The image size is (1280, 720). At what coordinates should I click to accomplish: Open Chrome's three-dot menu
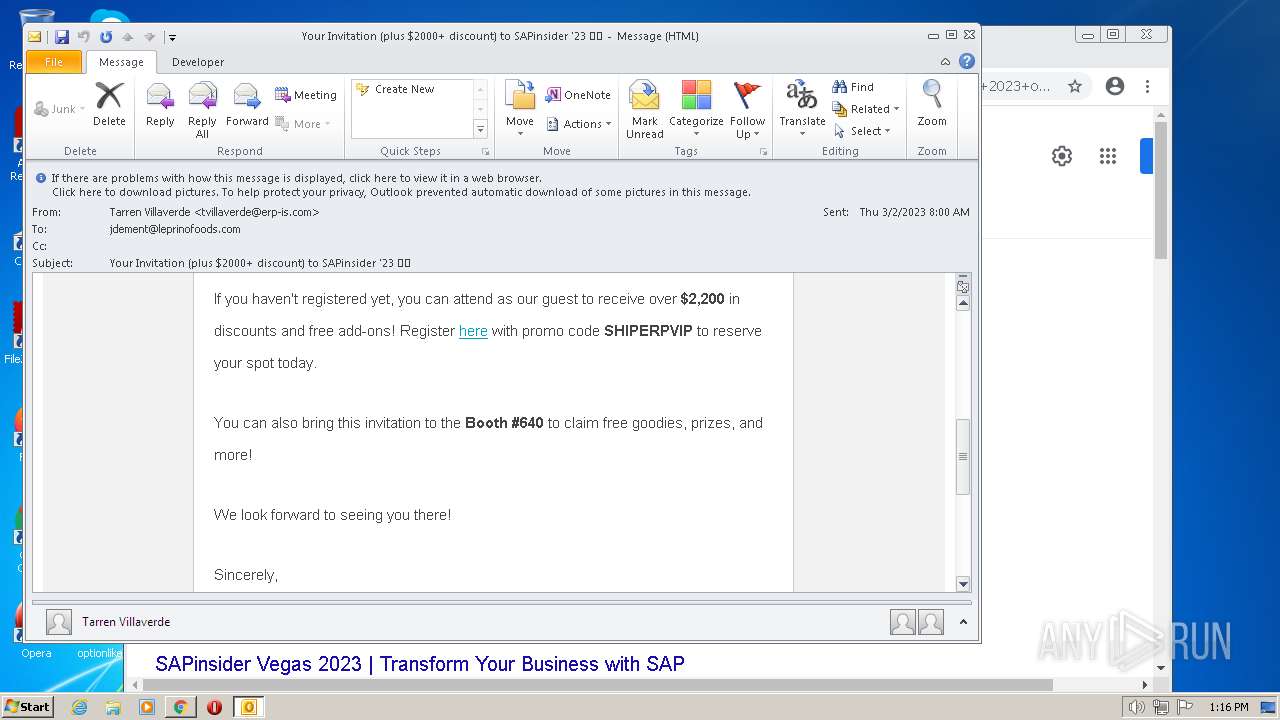tap(1148, 86)
